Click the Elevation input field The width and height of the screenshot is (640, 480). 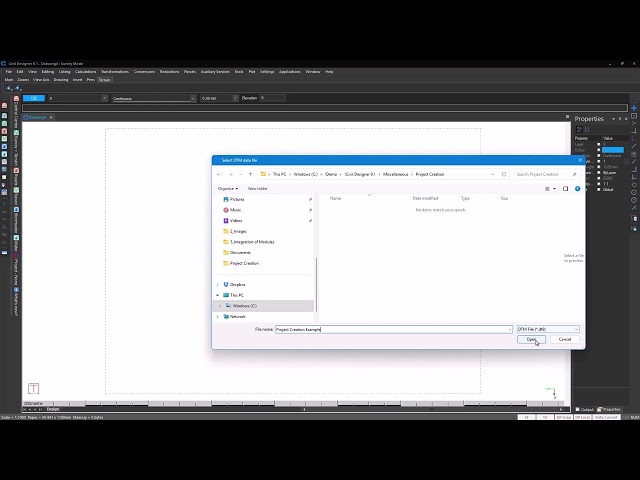(272, 98)
